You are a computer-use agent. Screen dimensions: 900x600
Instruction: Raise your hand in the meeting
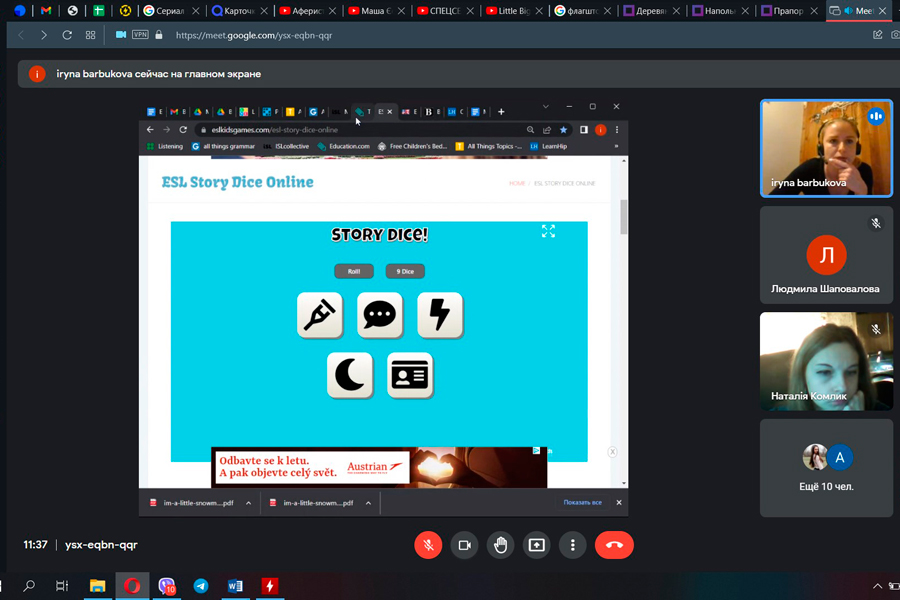[x=500, y=545]
